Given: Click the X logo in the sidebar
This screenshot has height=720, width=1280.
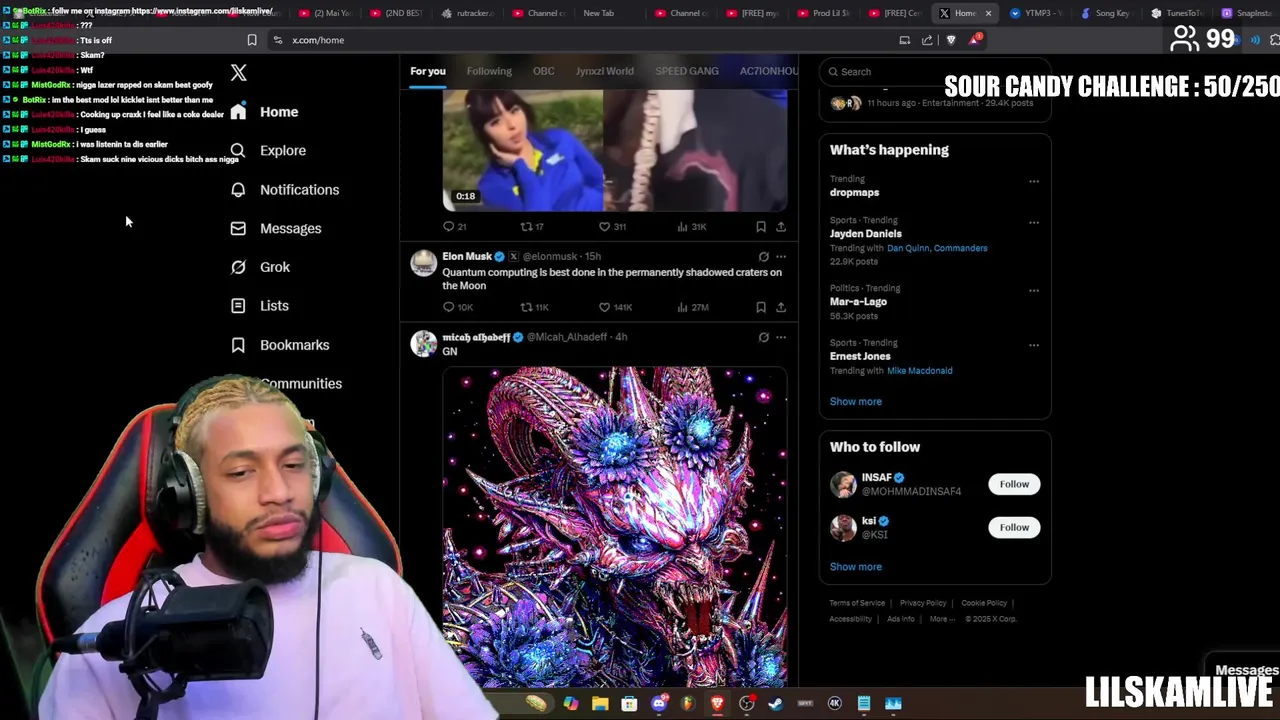Looking at the screenshot, I should (x=238, y=73).
